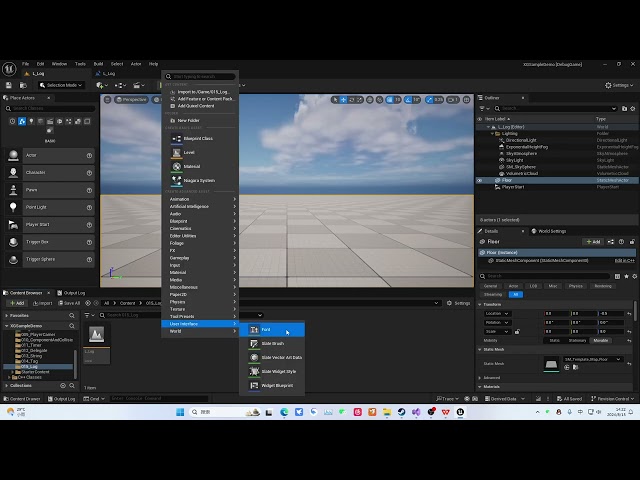Viewport: 640px width, 480px height.
Task: Open the Content Drawer button
Action: 22,399
